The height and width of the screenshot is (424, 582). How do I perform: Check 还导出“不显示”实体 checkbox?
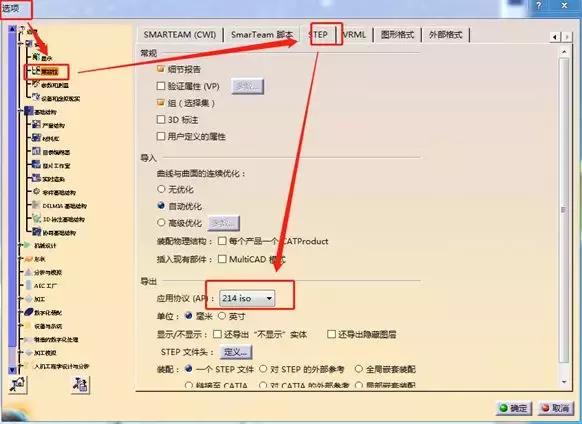(218, 334)
